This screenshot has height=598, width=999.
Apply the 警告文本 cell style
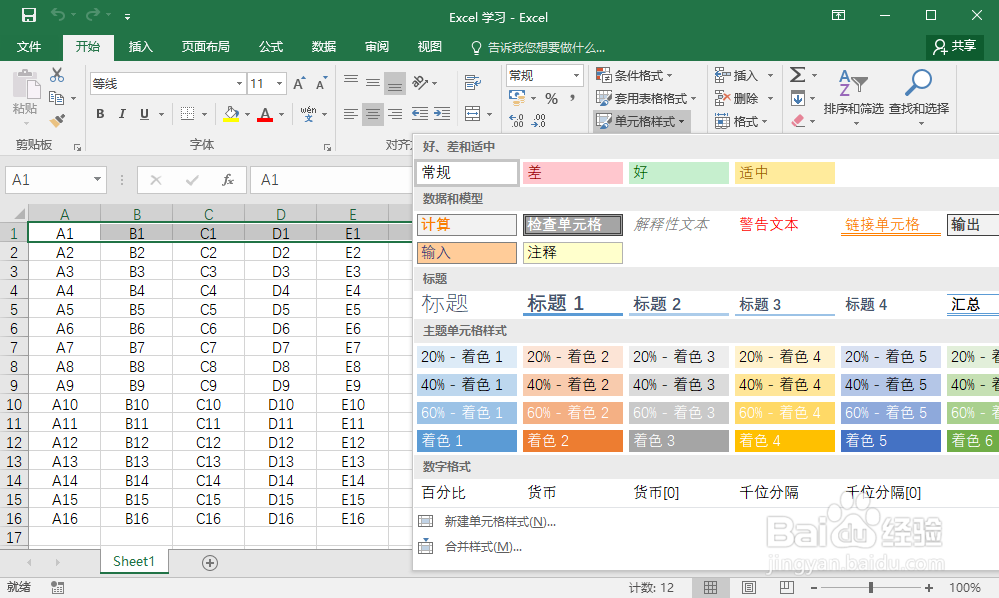coord(768,224)
